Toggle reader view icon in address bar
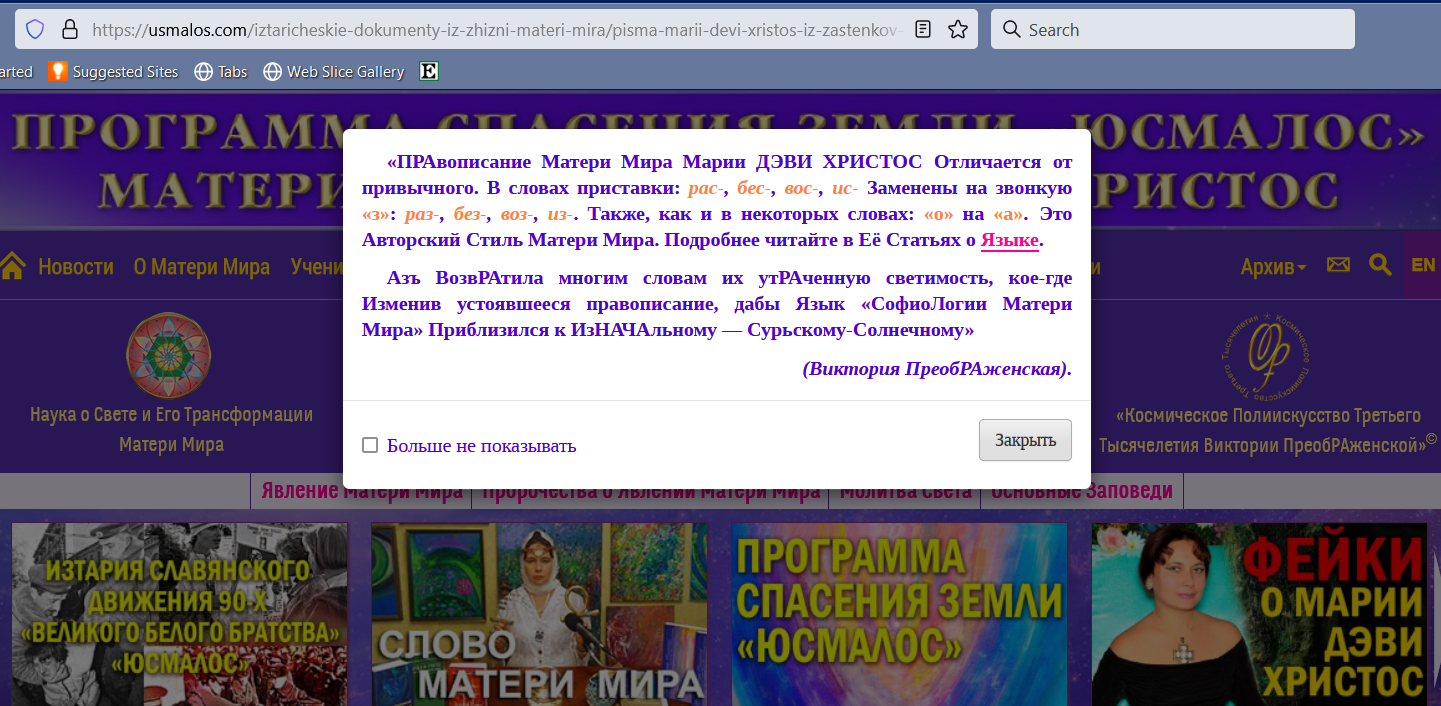This screenshot has height=706, width=1441. coord(923,29)
